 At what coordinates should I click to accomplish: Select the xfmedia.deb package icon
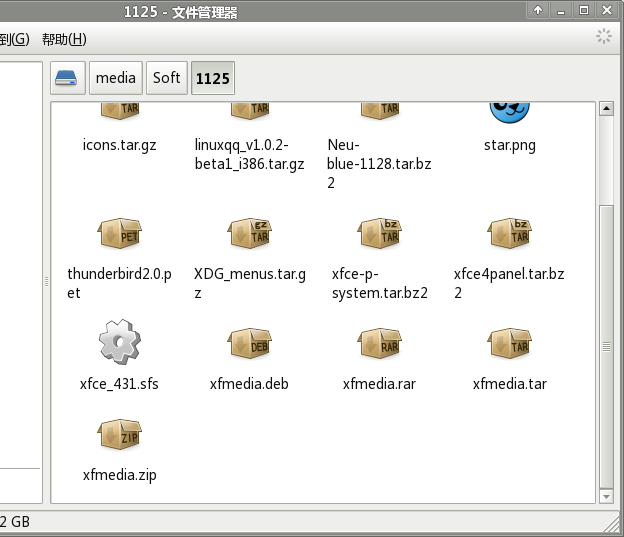pyautogui.click(x=250, y=343)
